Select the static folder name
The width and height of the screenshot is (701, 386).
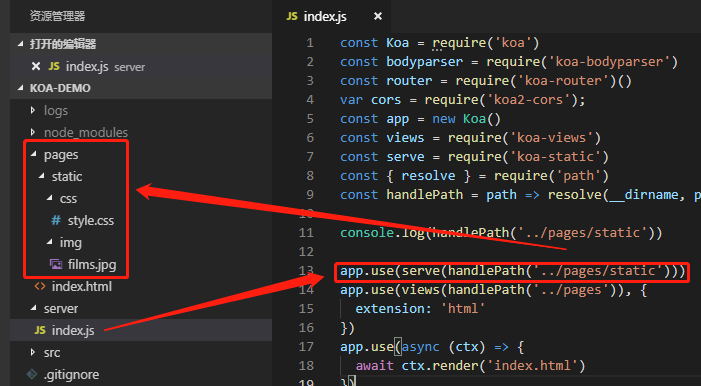[x=67, y=176]
